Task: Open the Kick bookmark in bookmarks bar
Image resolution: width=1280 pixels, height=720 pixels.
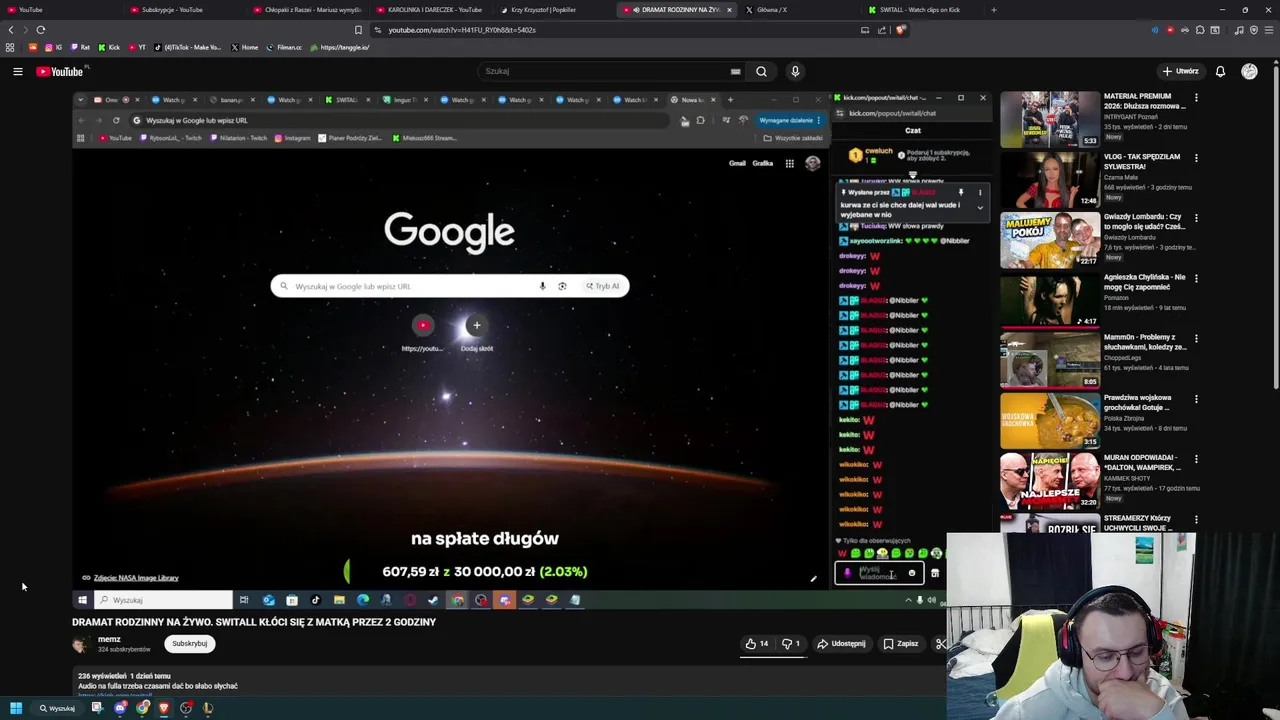Action: click(x=108, y=47)
